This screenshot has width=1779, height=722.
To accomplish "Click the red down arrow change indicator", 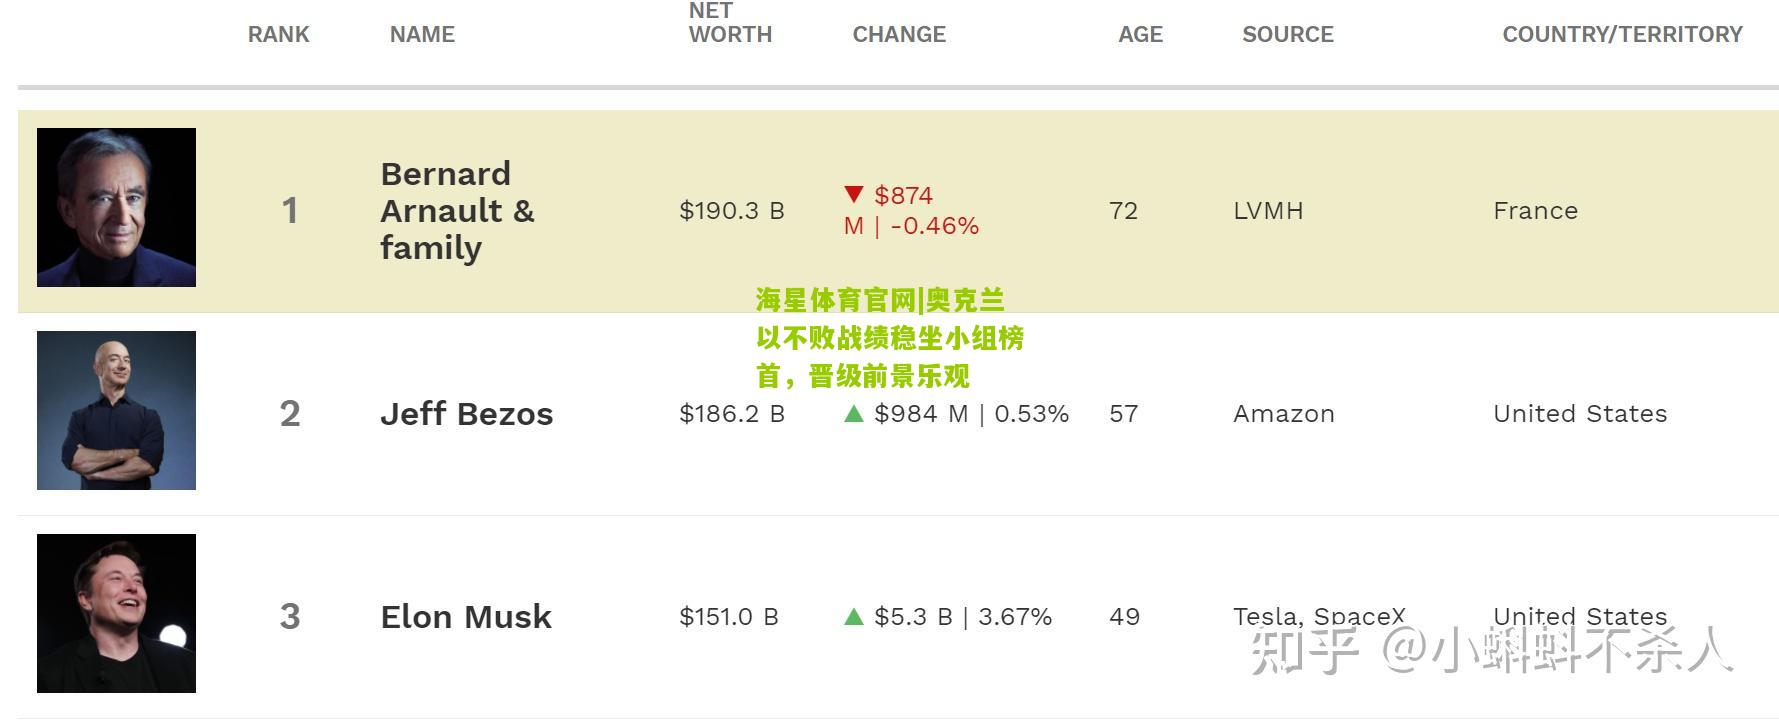I will (x=853, y=194).
